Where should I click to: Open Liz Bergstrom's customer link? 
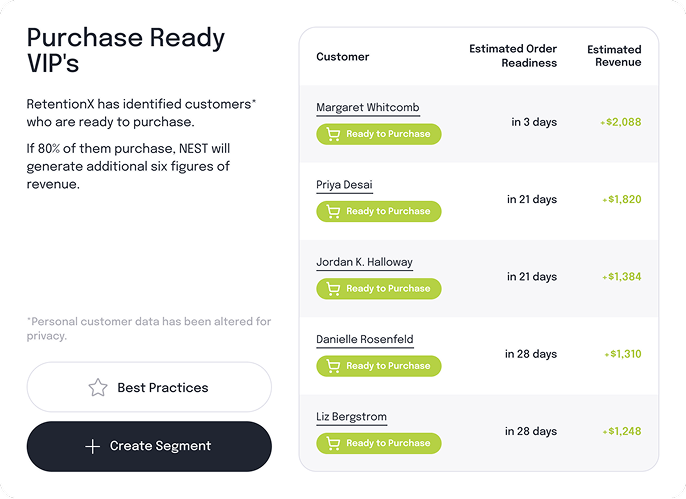click(x=351, y=417)
